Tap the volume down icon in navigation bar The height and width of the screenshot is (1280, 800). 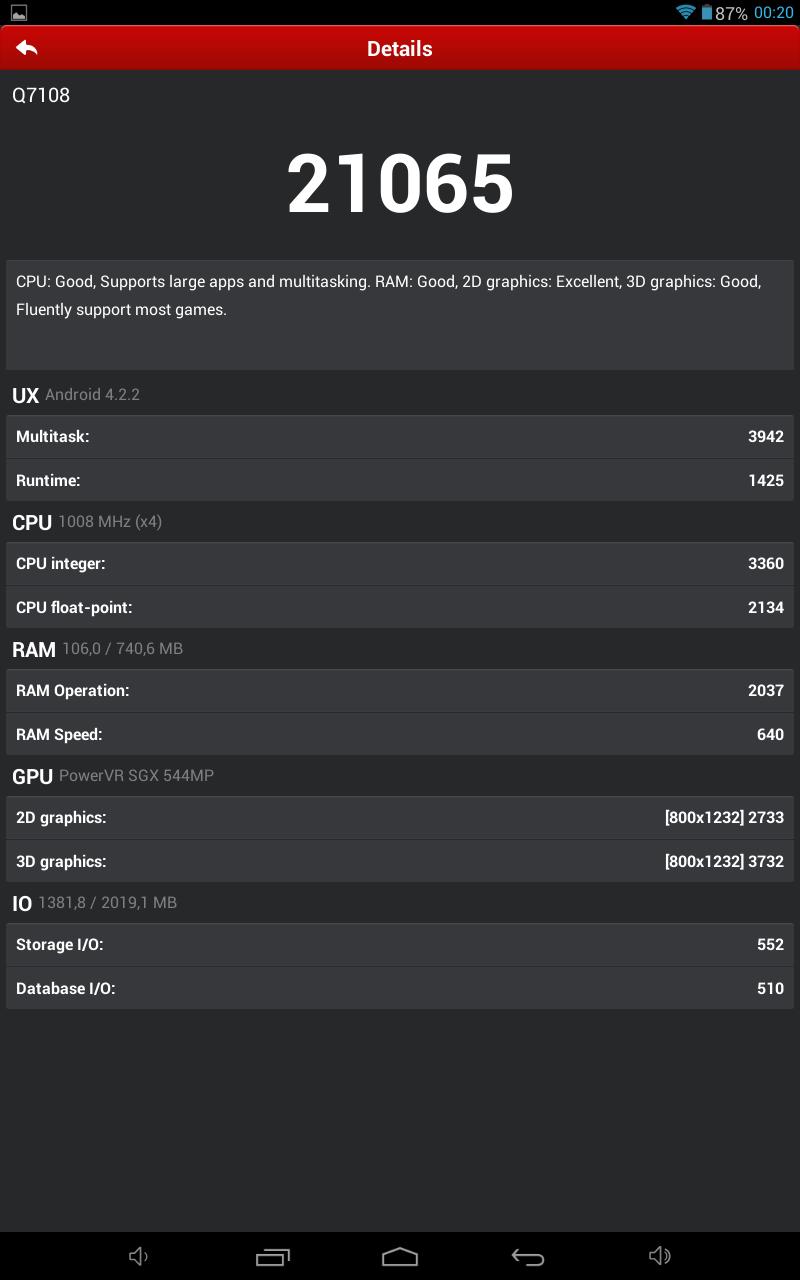pos(139,1256)
